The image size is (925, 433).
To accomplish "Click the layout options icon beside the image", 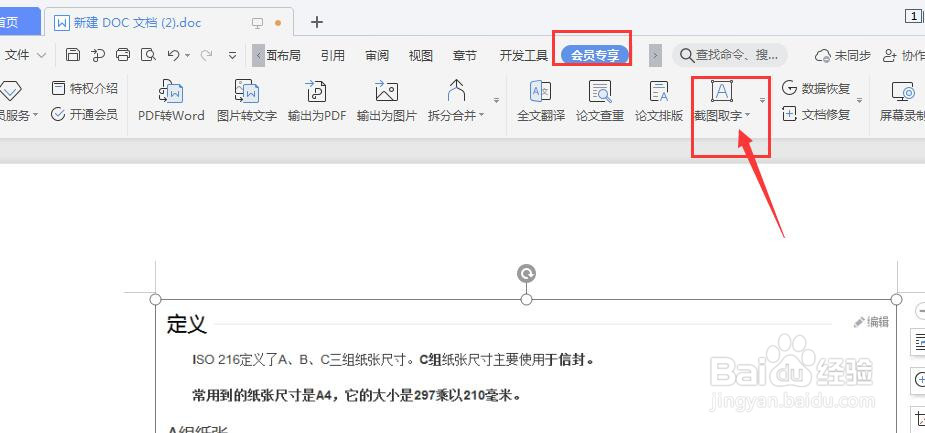I will [x=919, y=341].
